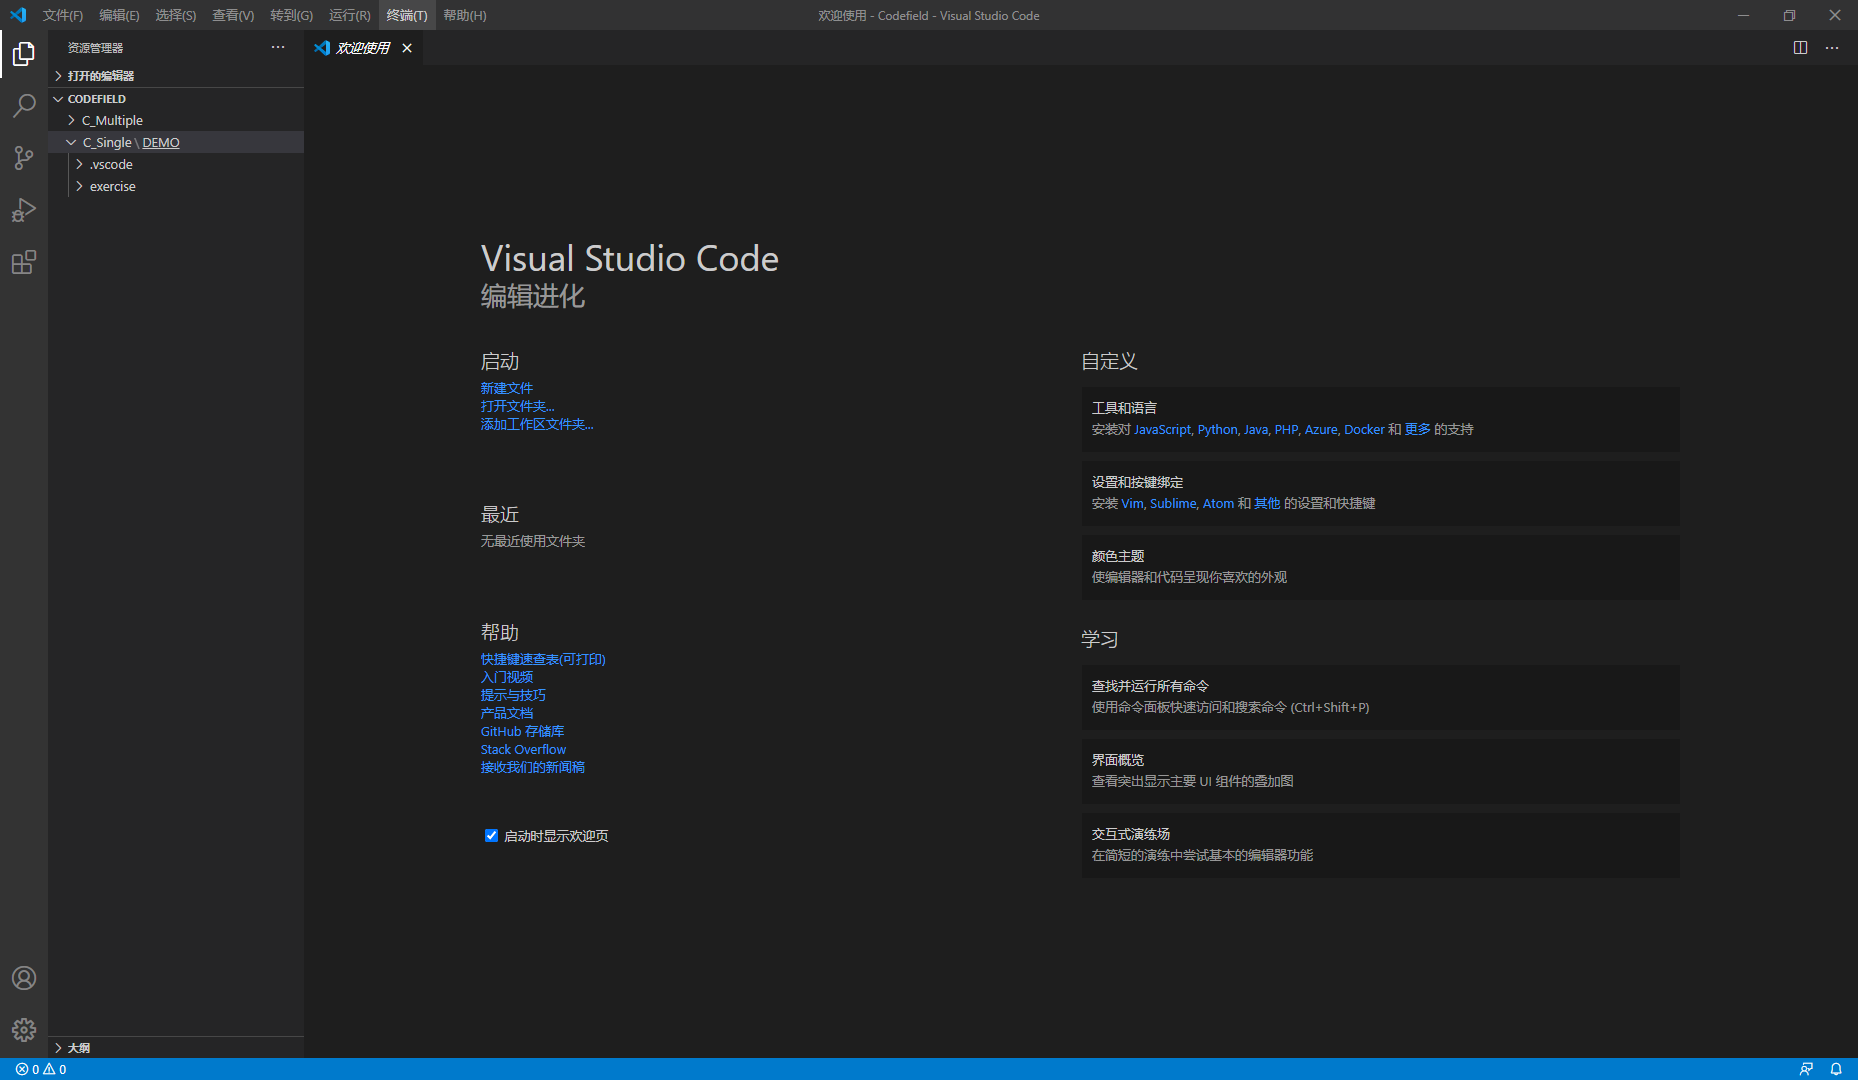Open 快捷键速查表(可打印) link
The image size is (1858, 1080).
point(543,659)
